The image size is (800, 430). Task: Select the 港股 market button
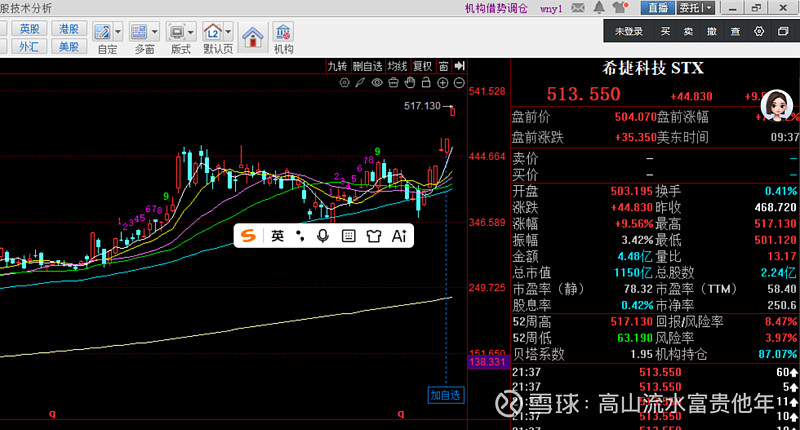pos(69,29)
